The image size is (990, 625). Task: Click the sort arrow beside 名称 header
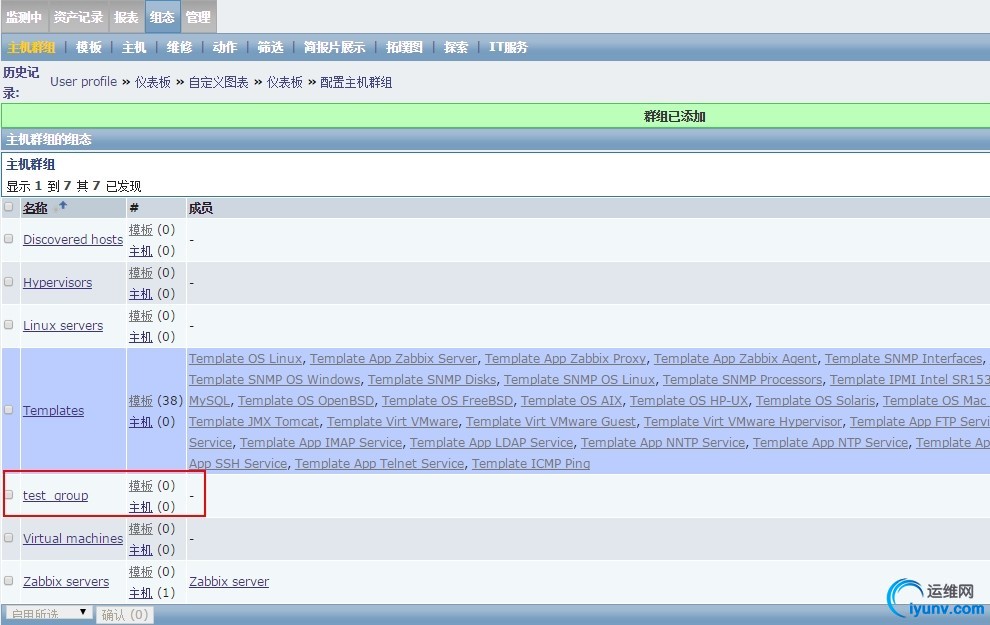pos(63,205)
